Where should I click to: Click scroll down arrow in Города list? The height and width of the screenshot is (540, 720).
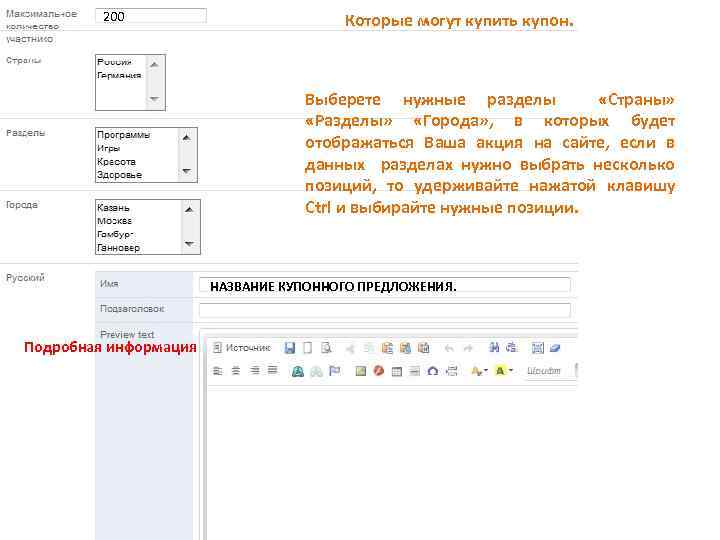(190, 243)
